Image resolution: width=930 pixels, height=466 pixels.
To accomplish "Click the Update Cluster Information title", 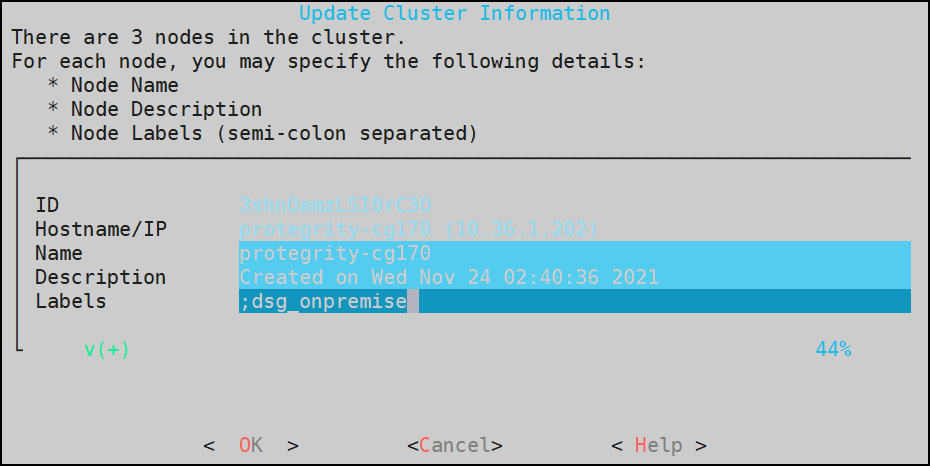I will (x=454, y=13).
